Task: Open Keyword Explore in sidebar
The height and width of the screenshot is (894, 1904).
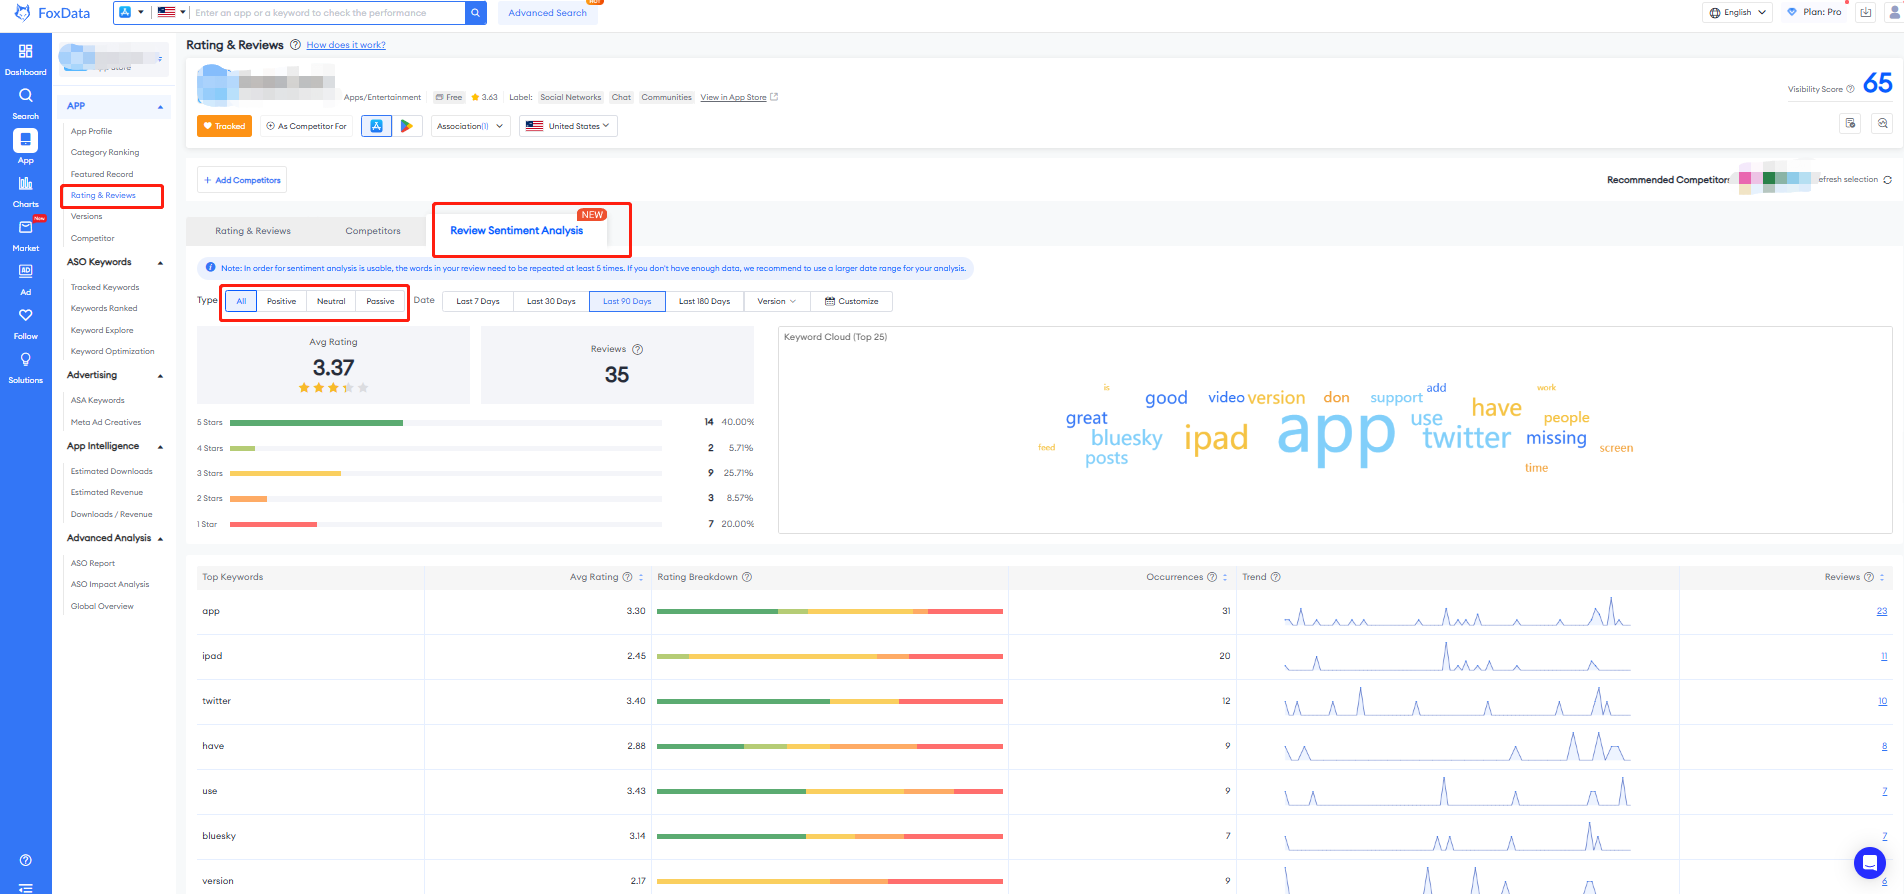Action: point(102,330)
